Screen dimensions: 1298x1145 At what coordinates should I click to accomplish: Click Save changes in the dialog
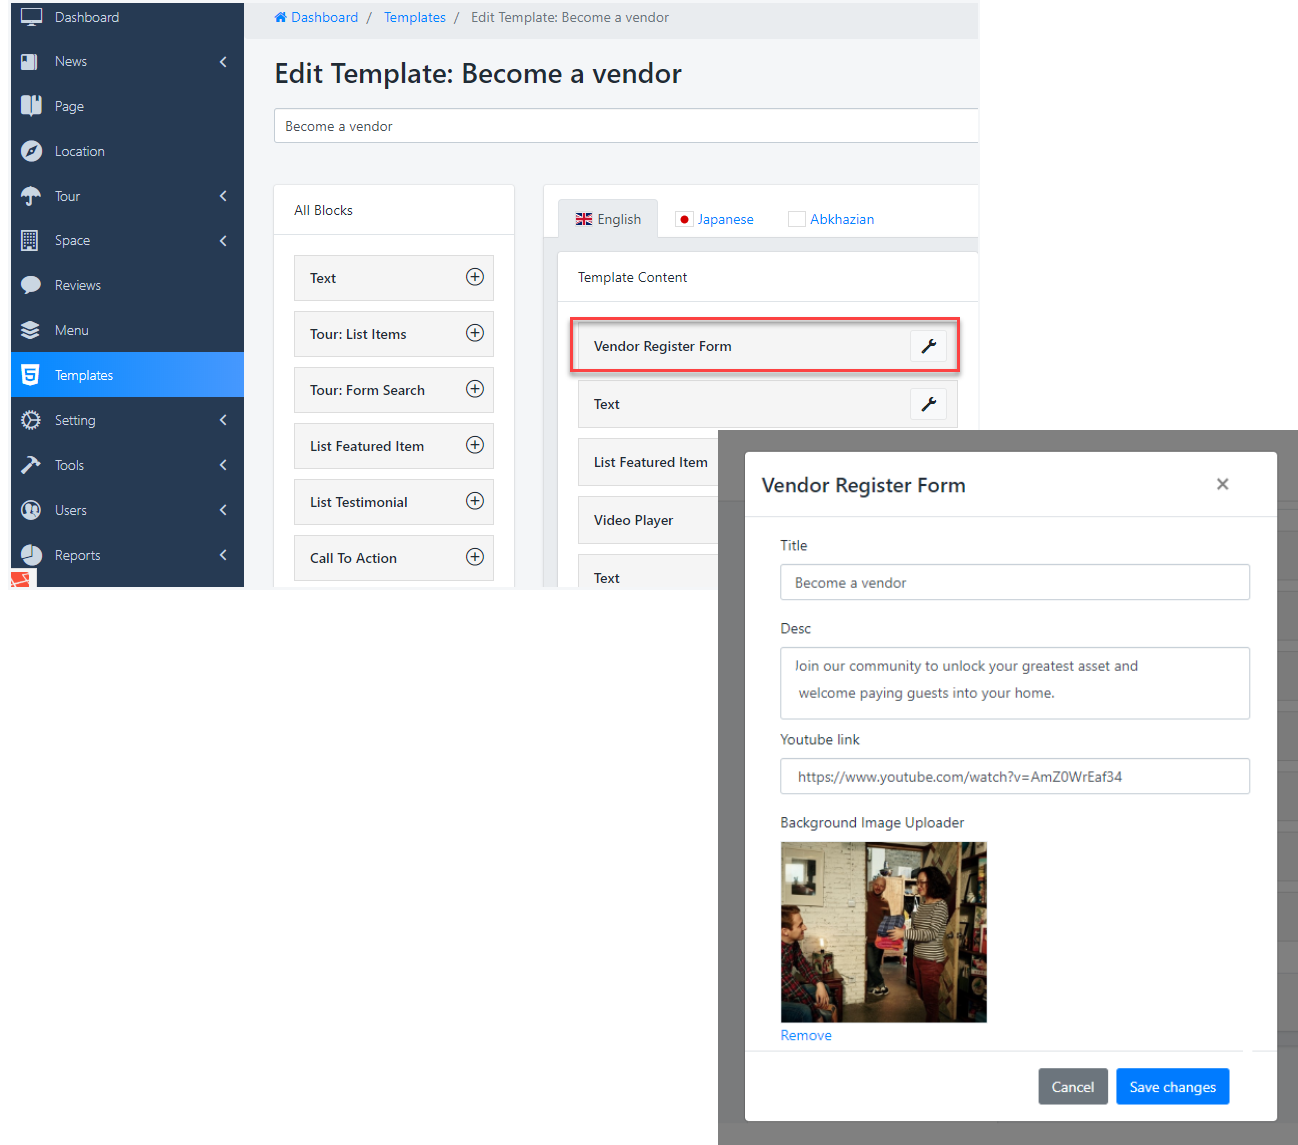(x=1172, y=1087)
